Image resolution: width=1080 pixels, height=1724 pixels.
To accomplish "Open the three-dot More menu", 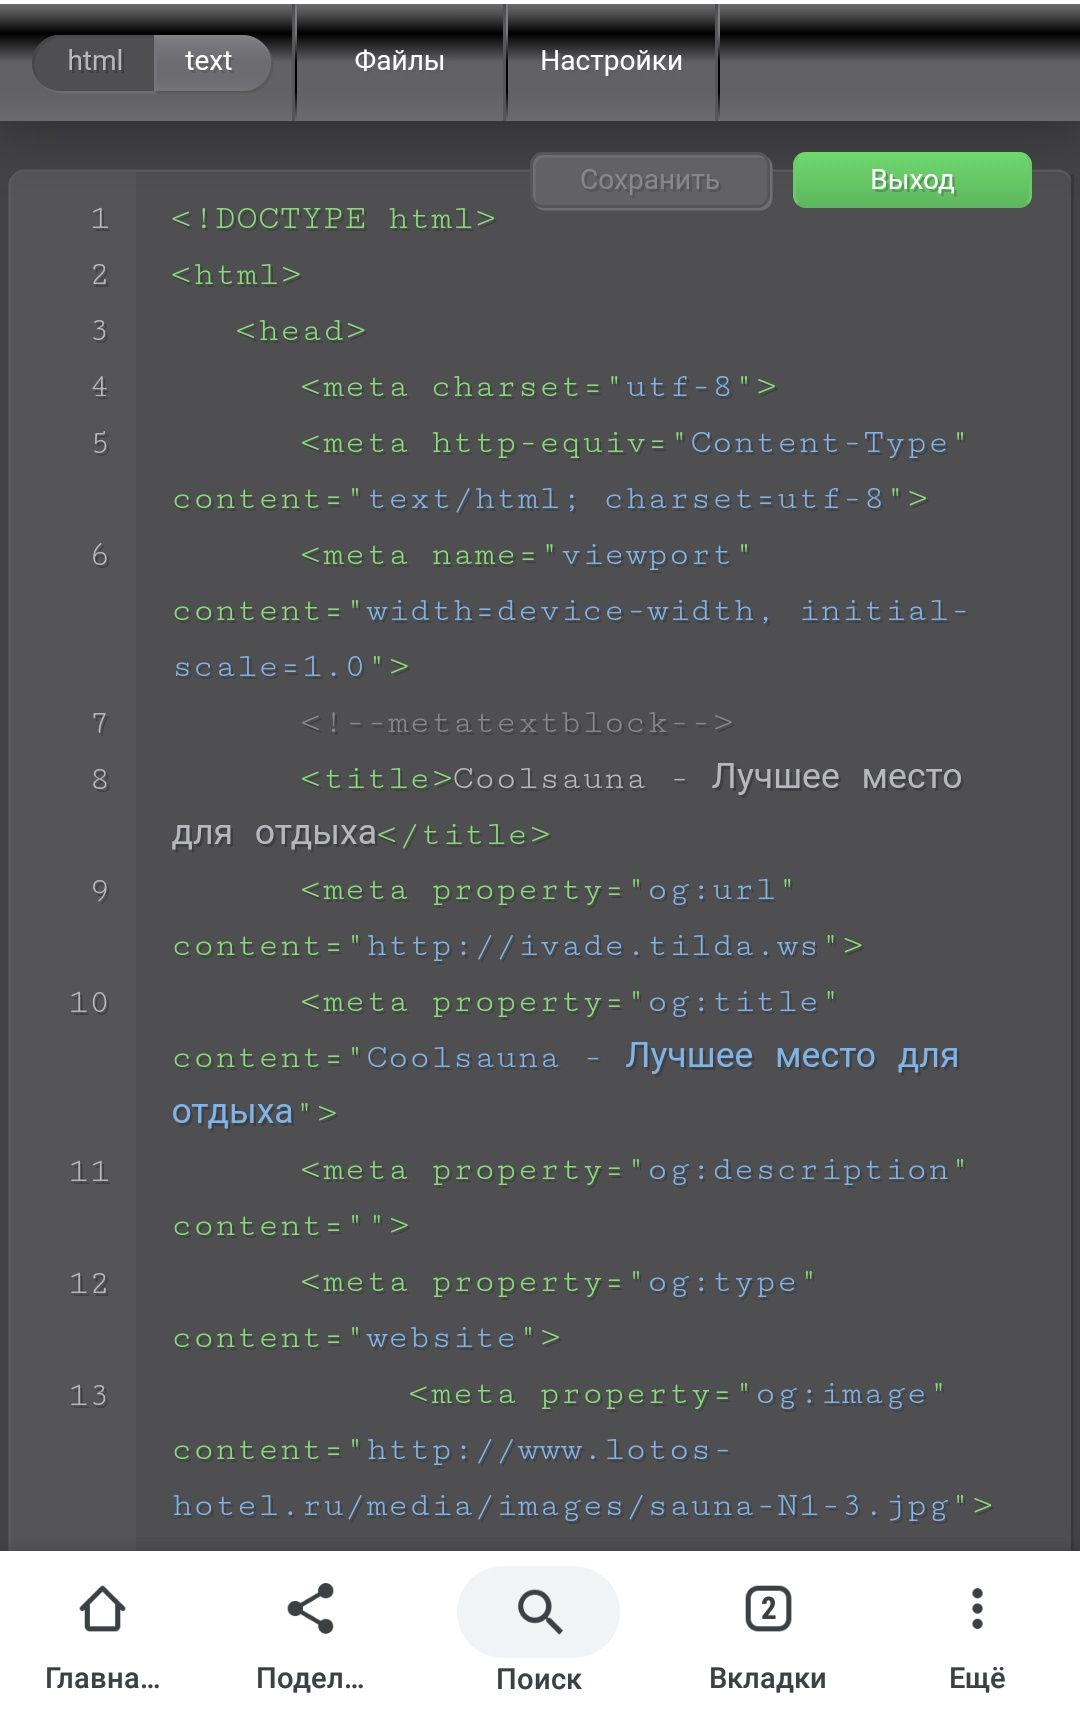I will coord(976,1610).
